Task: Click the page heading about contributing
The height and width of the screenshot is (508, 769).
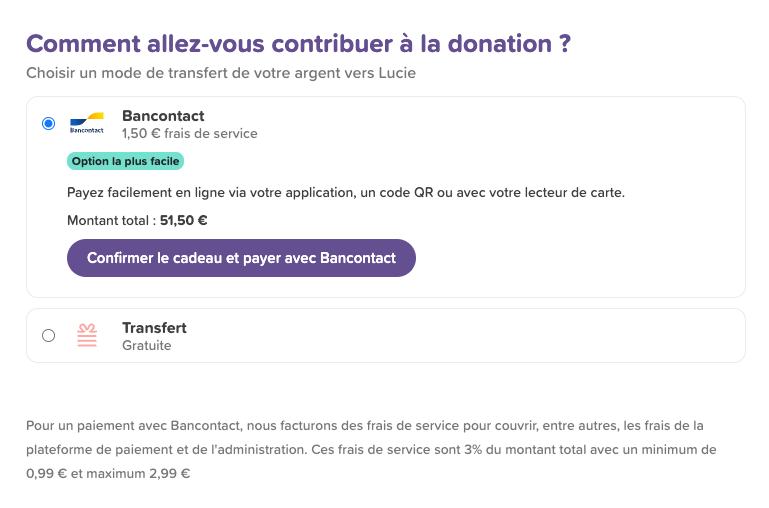Action: 299,44
